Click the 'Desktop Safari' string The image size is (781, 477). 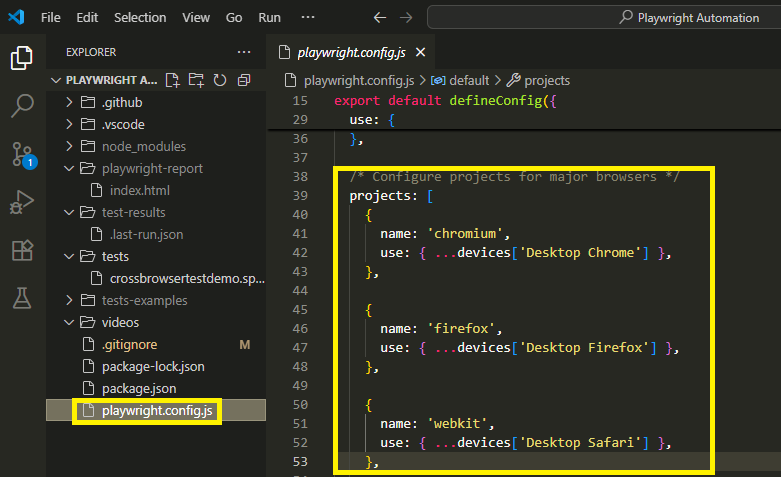[x=581, y=442]
